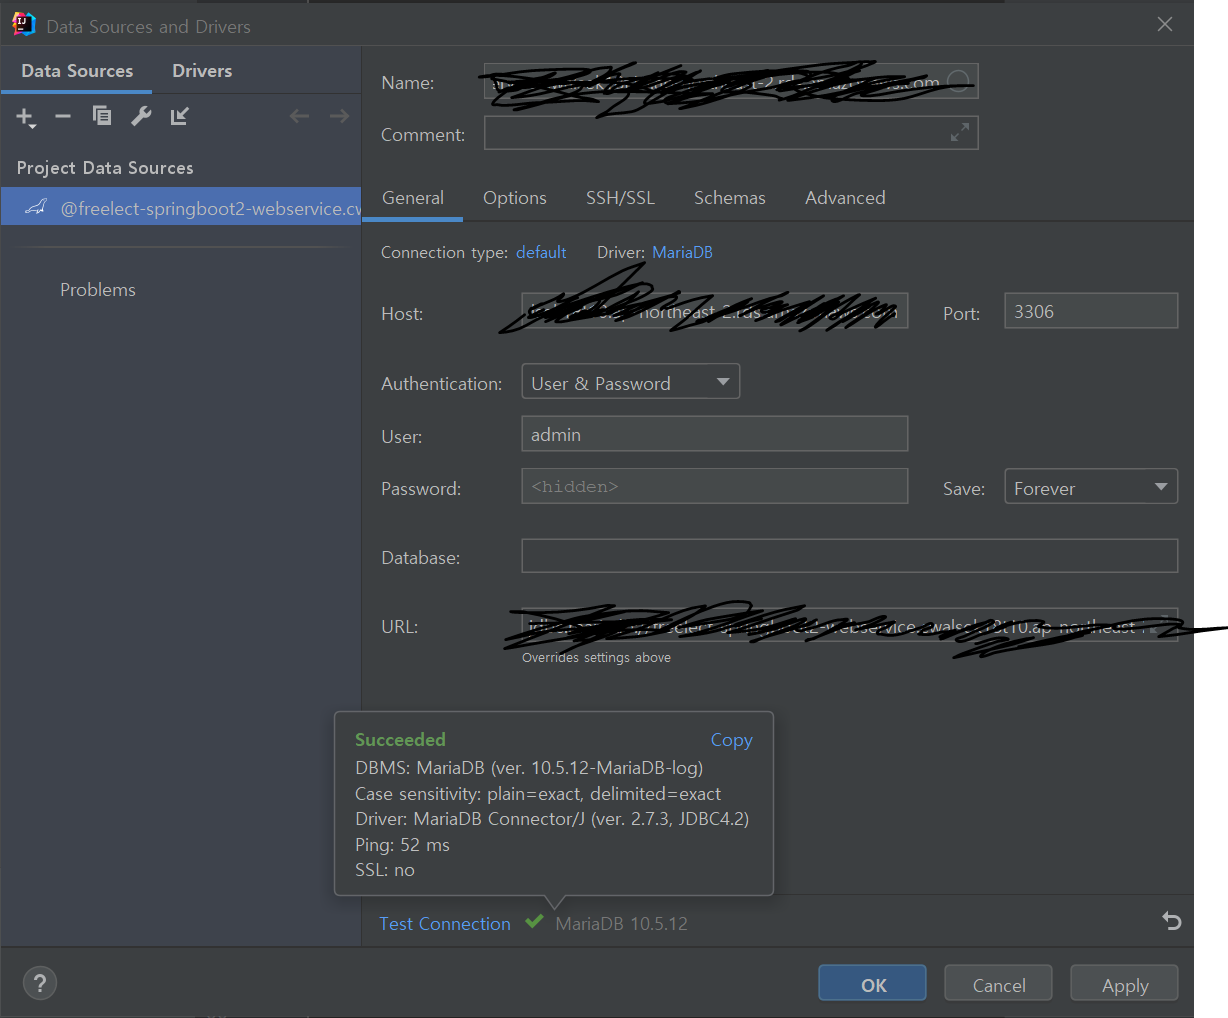Click into the Password field
Screen dimensions: 1228x1018
pyautogui.click(x=715, y=486)
